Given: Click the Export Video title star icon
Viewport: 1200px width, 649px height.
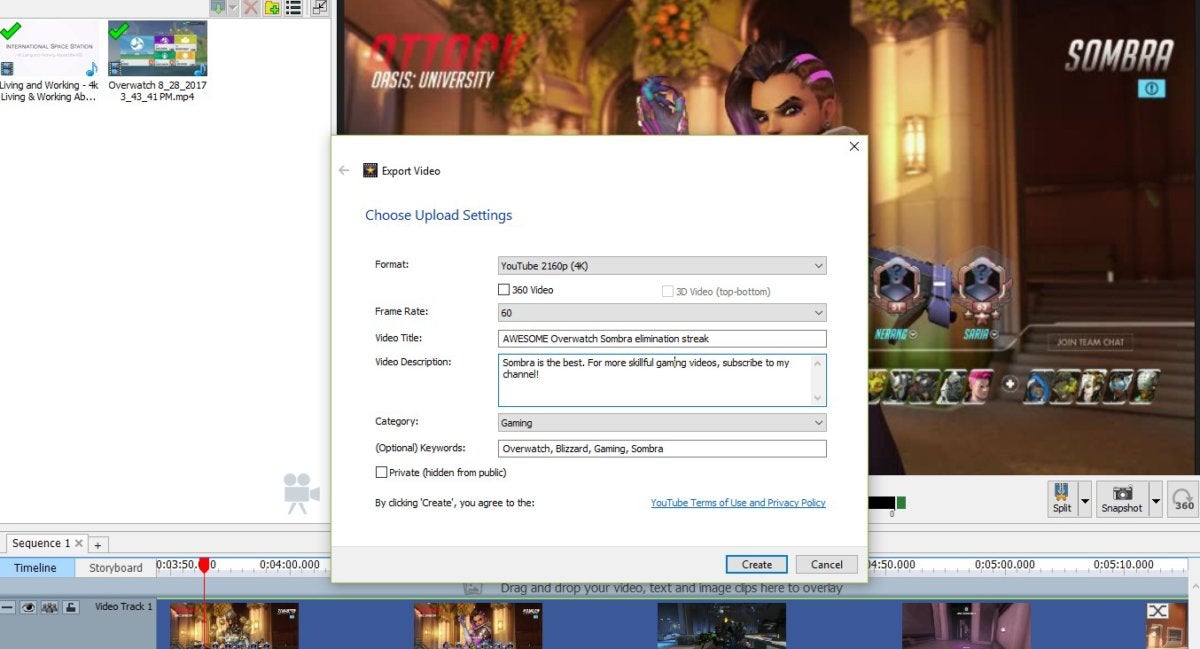Looking at the screenshot, I should pos(370,170).
